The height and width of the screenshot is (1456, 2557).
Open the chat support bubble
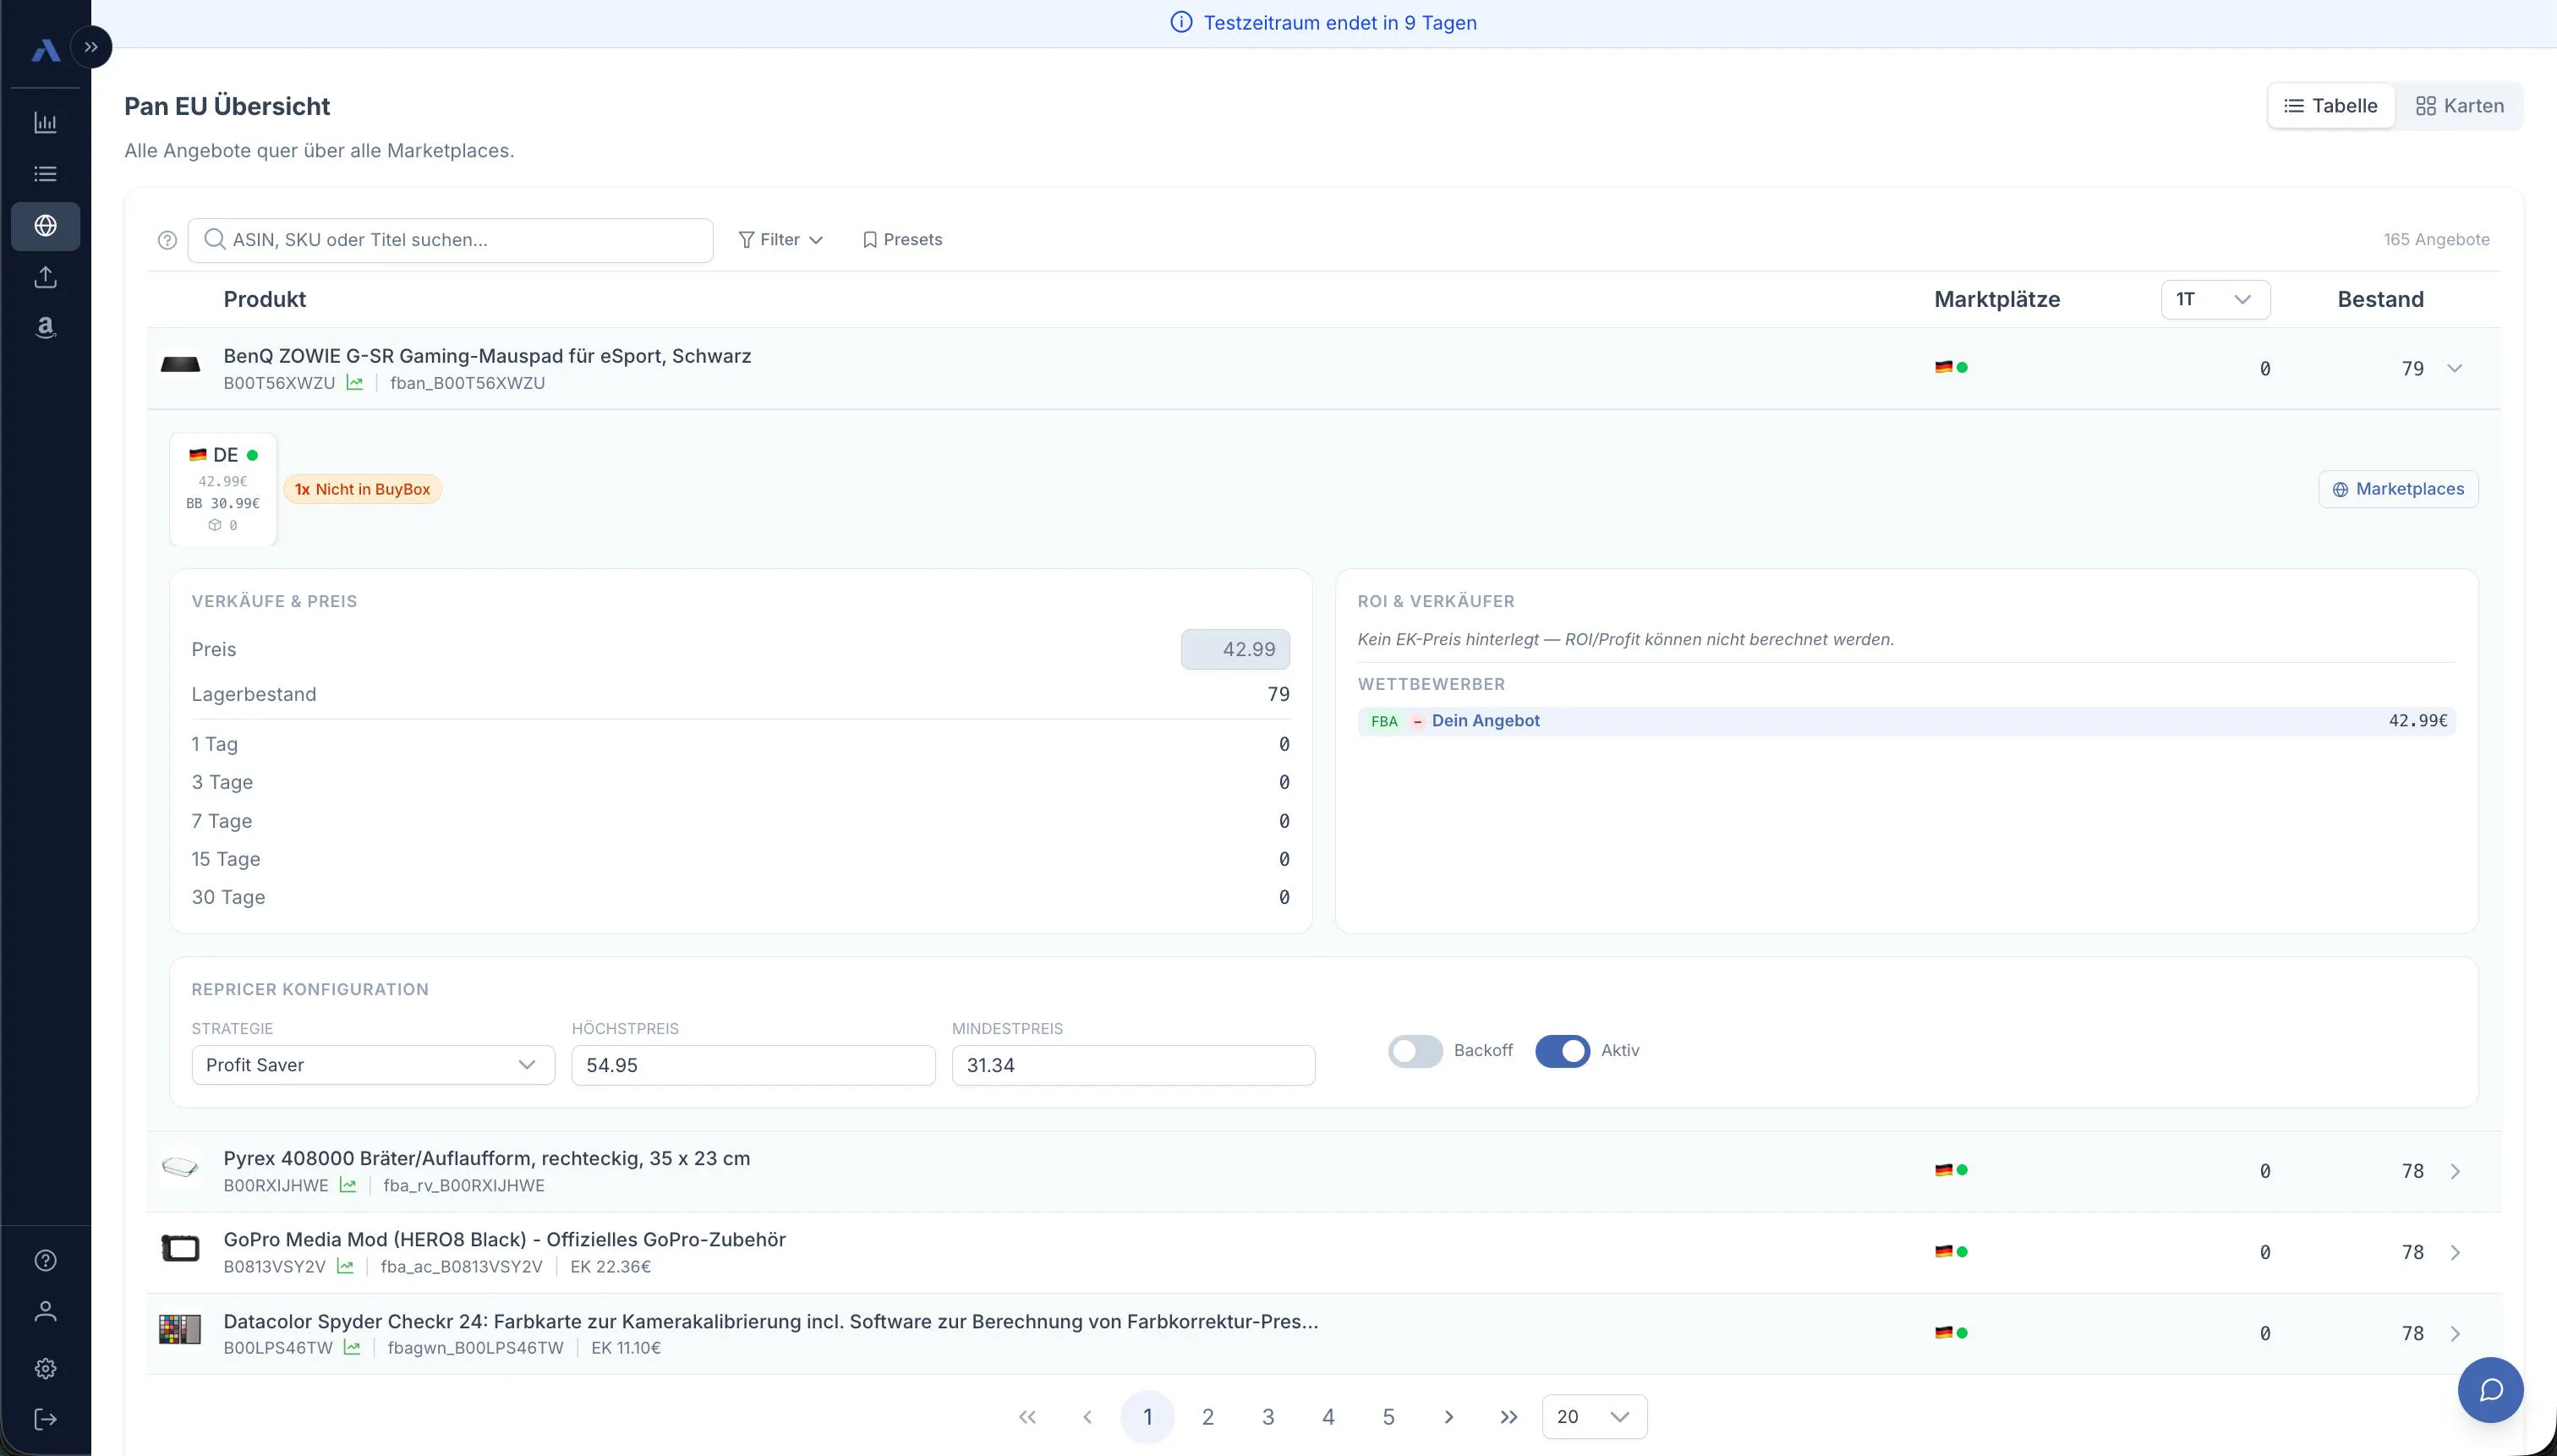point(2490,1390)
